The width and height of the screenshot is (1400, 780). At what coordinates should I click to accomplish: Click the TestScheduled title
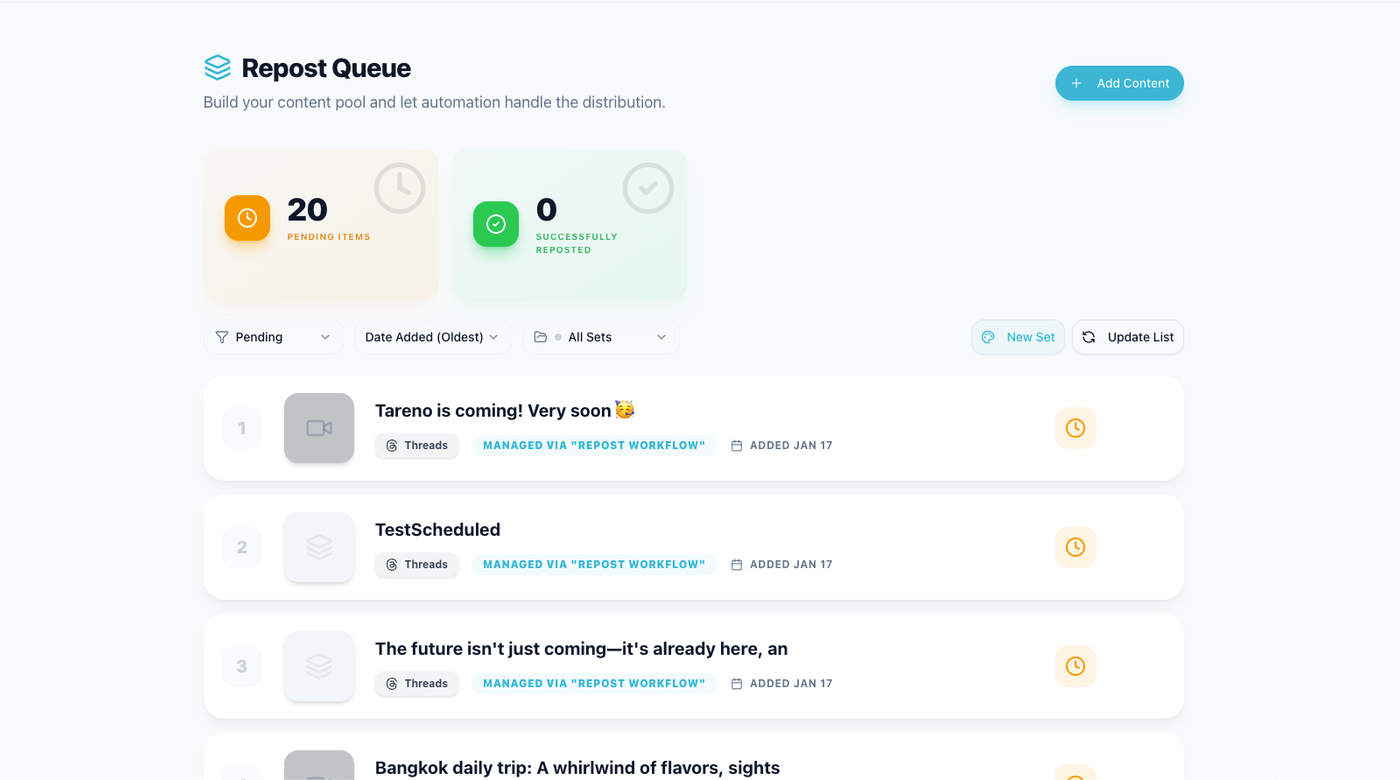pyautogui.click(x=437, y=529)
